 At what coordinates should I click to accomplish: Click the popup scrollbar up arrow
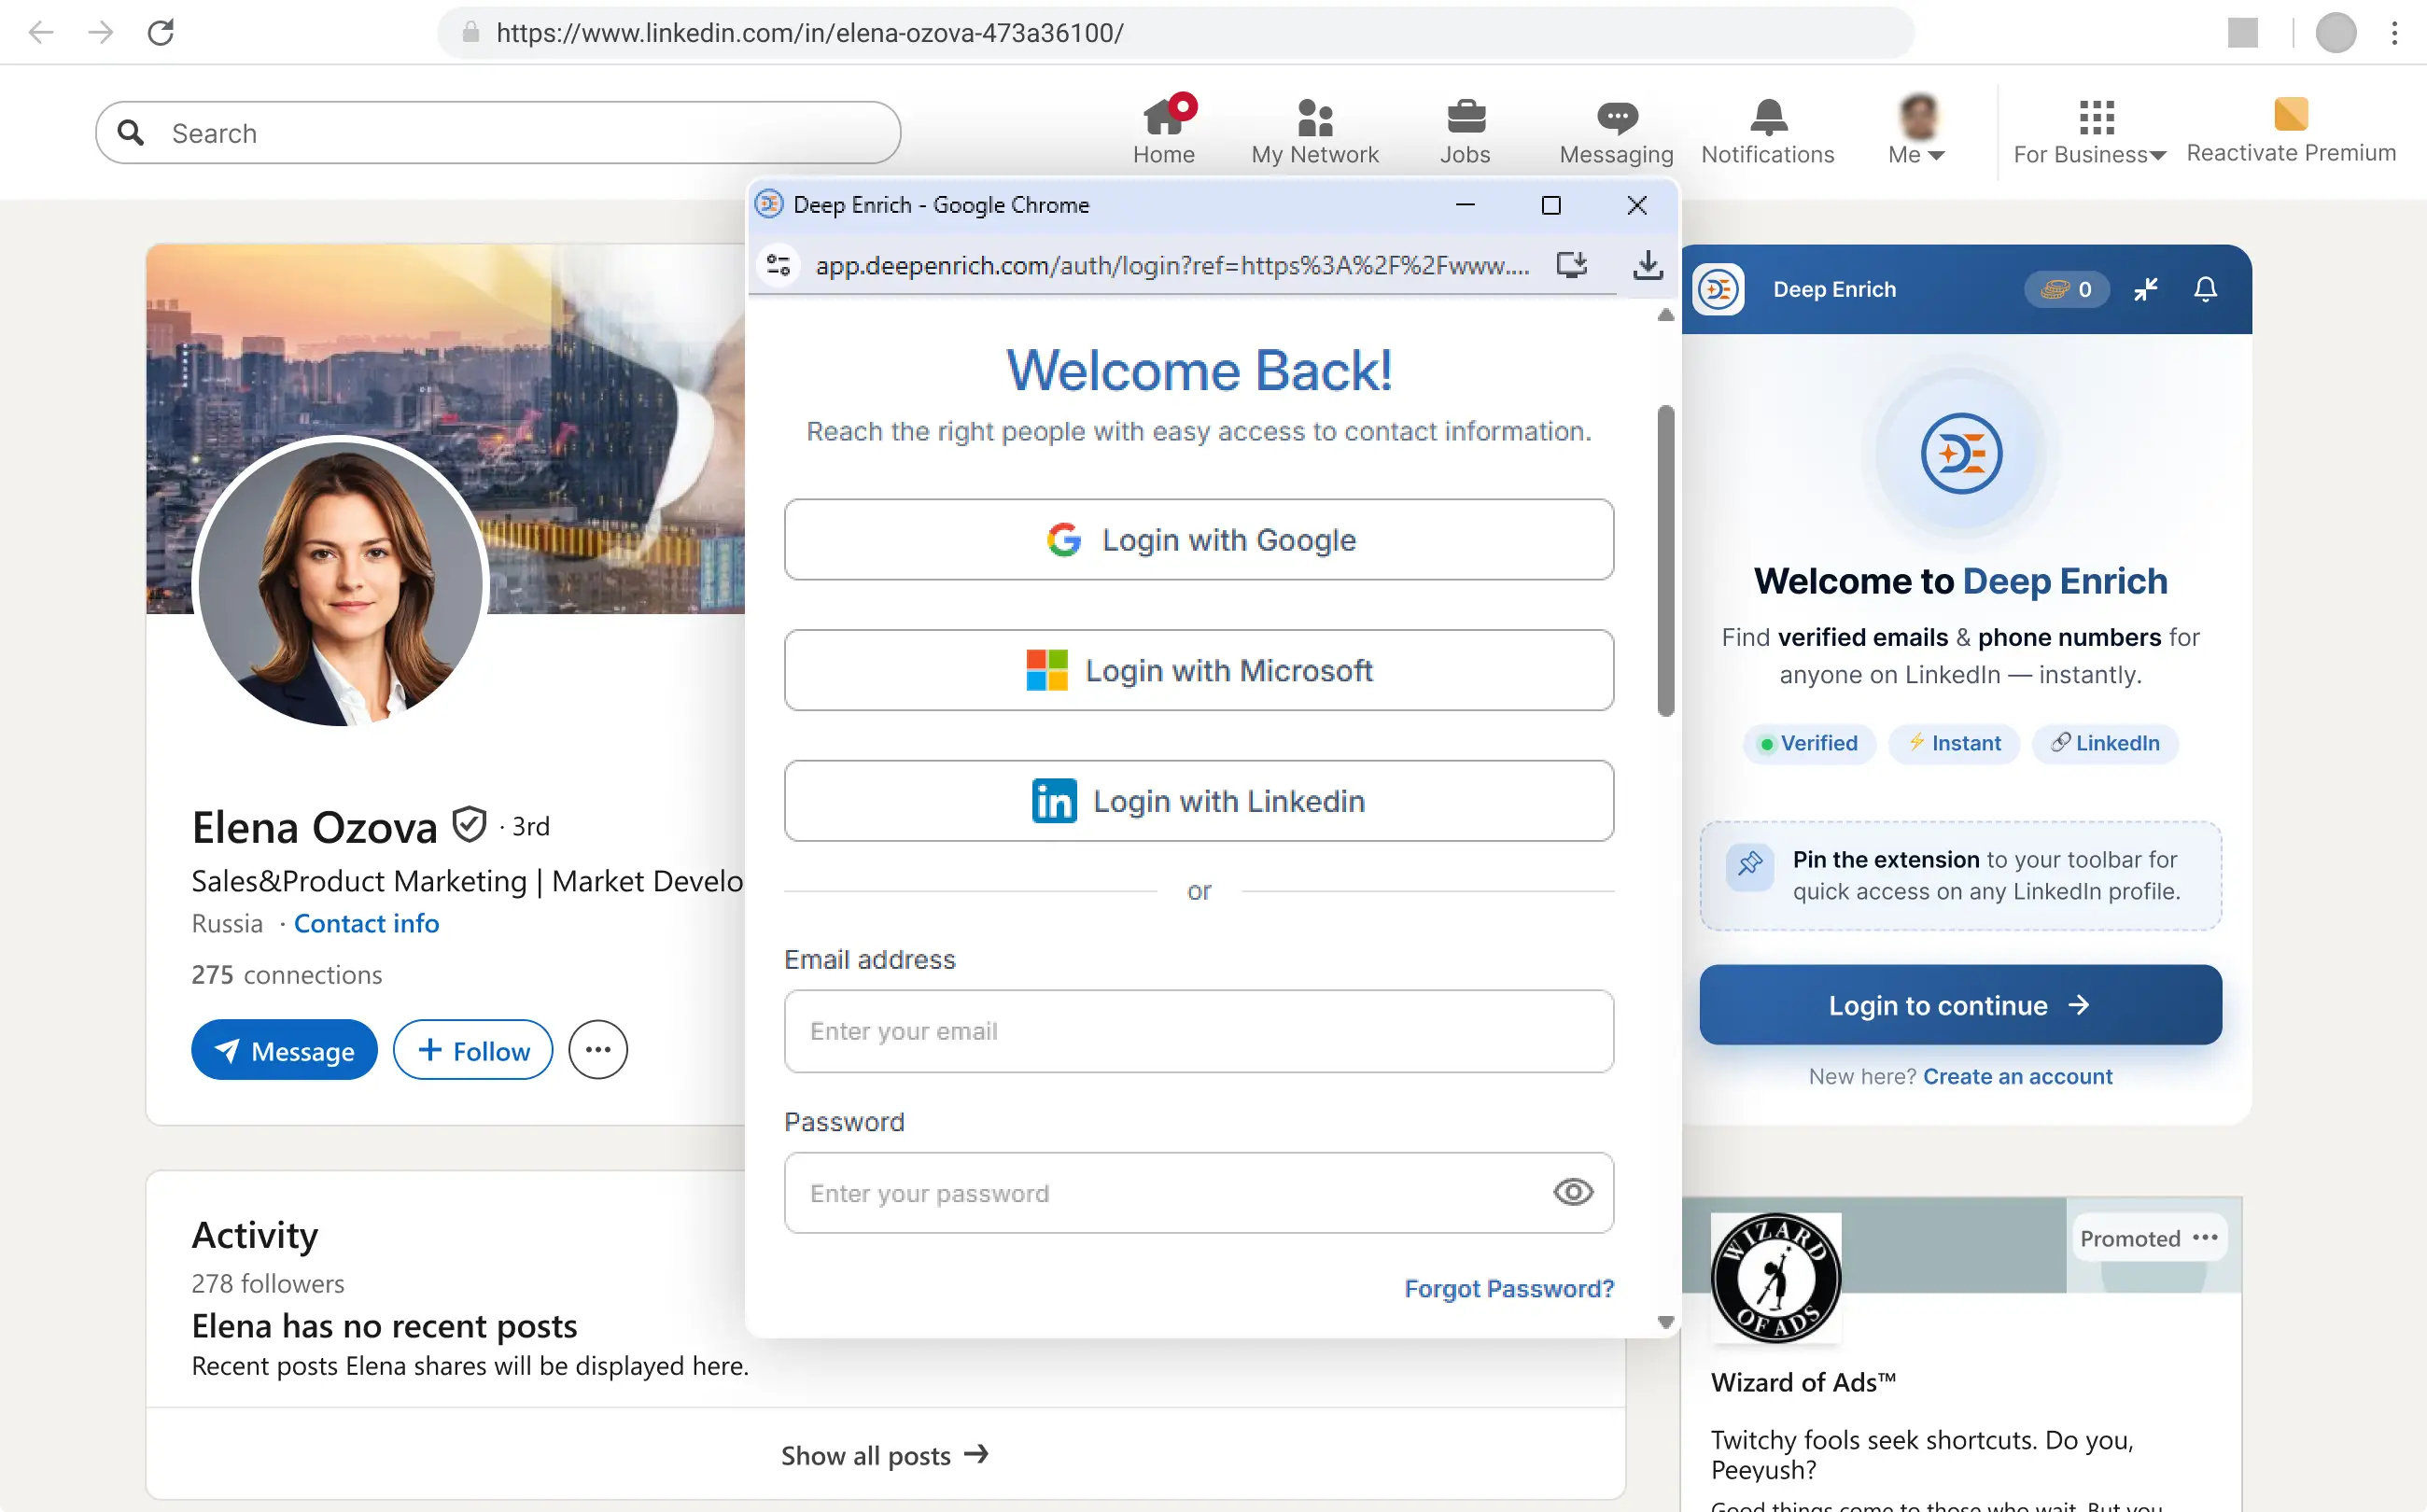[x=1665, y=315]
